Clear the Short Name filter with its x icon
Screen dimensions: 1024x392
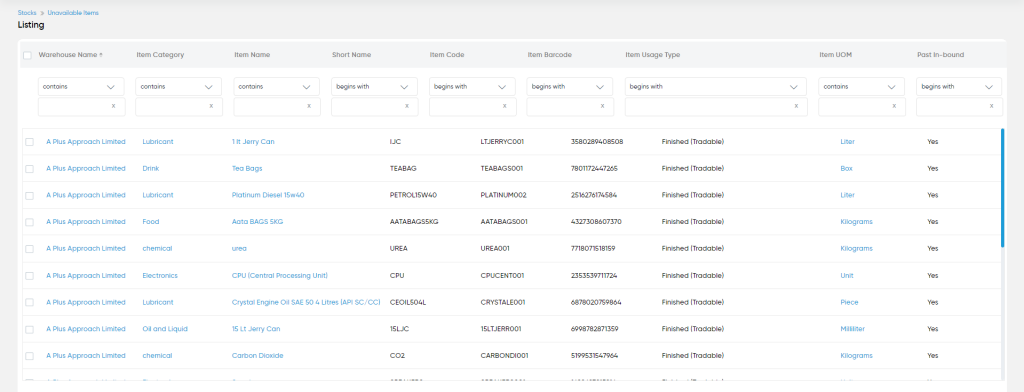tap(407, 106)
